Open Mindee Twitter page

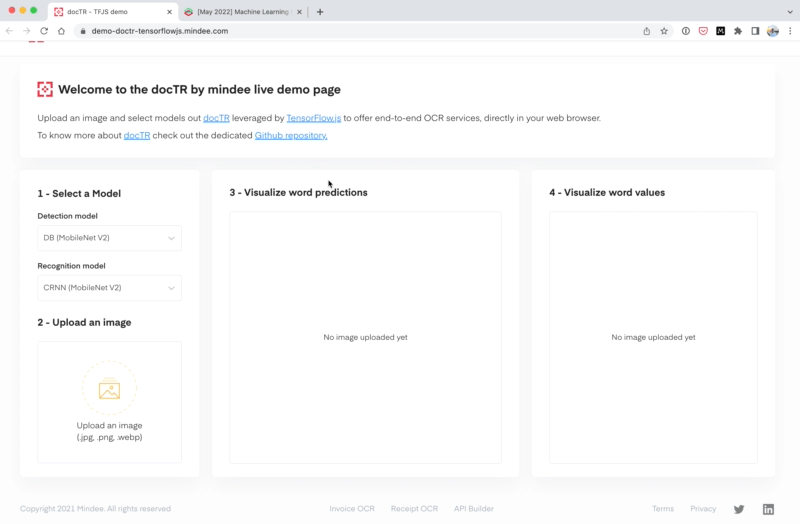pos(739,509)
